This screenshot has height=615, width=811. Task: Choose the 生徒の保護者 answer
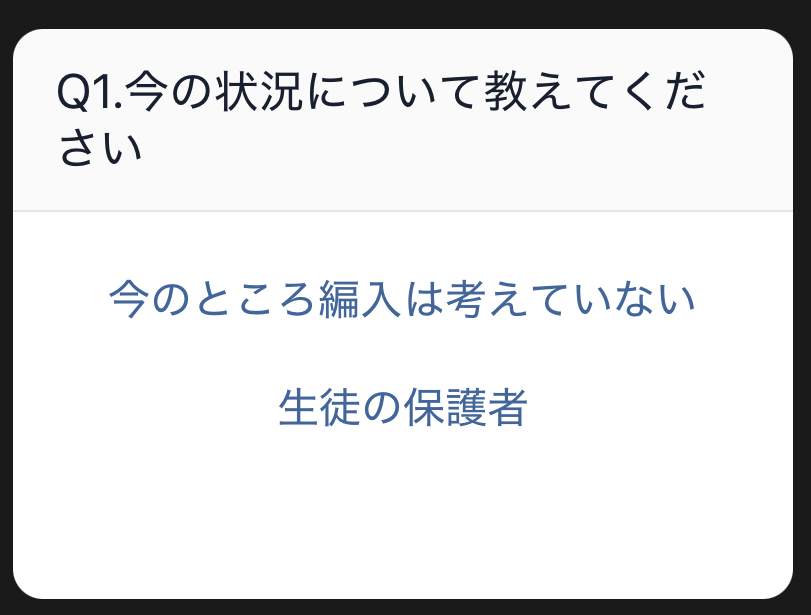pyautogui.click(x=402, y=407)
